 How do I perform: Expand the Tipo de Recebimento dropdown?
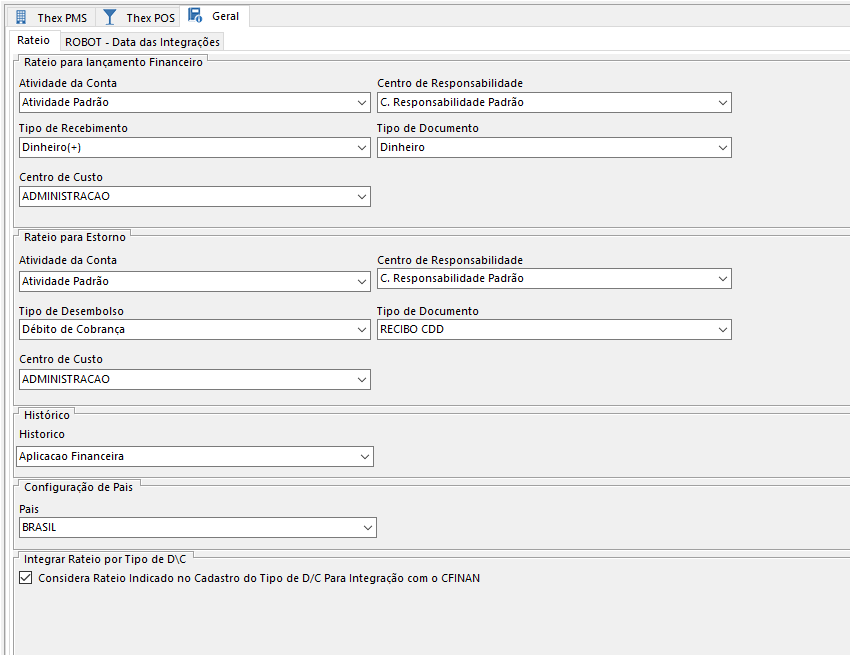click(x=361, y=148)
